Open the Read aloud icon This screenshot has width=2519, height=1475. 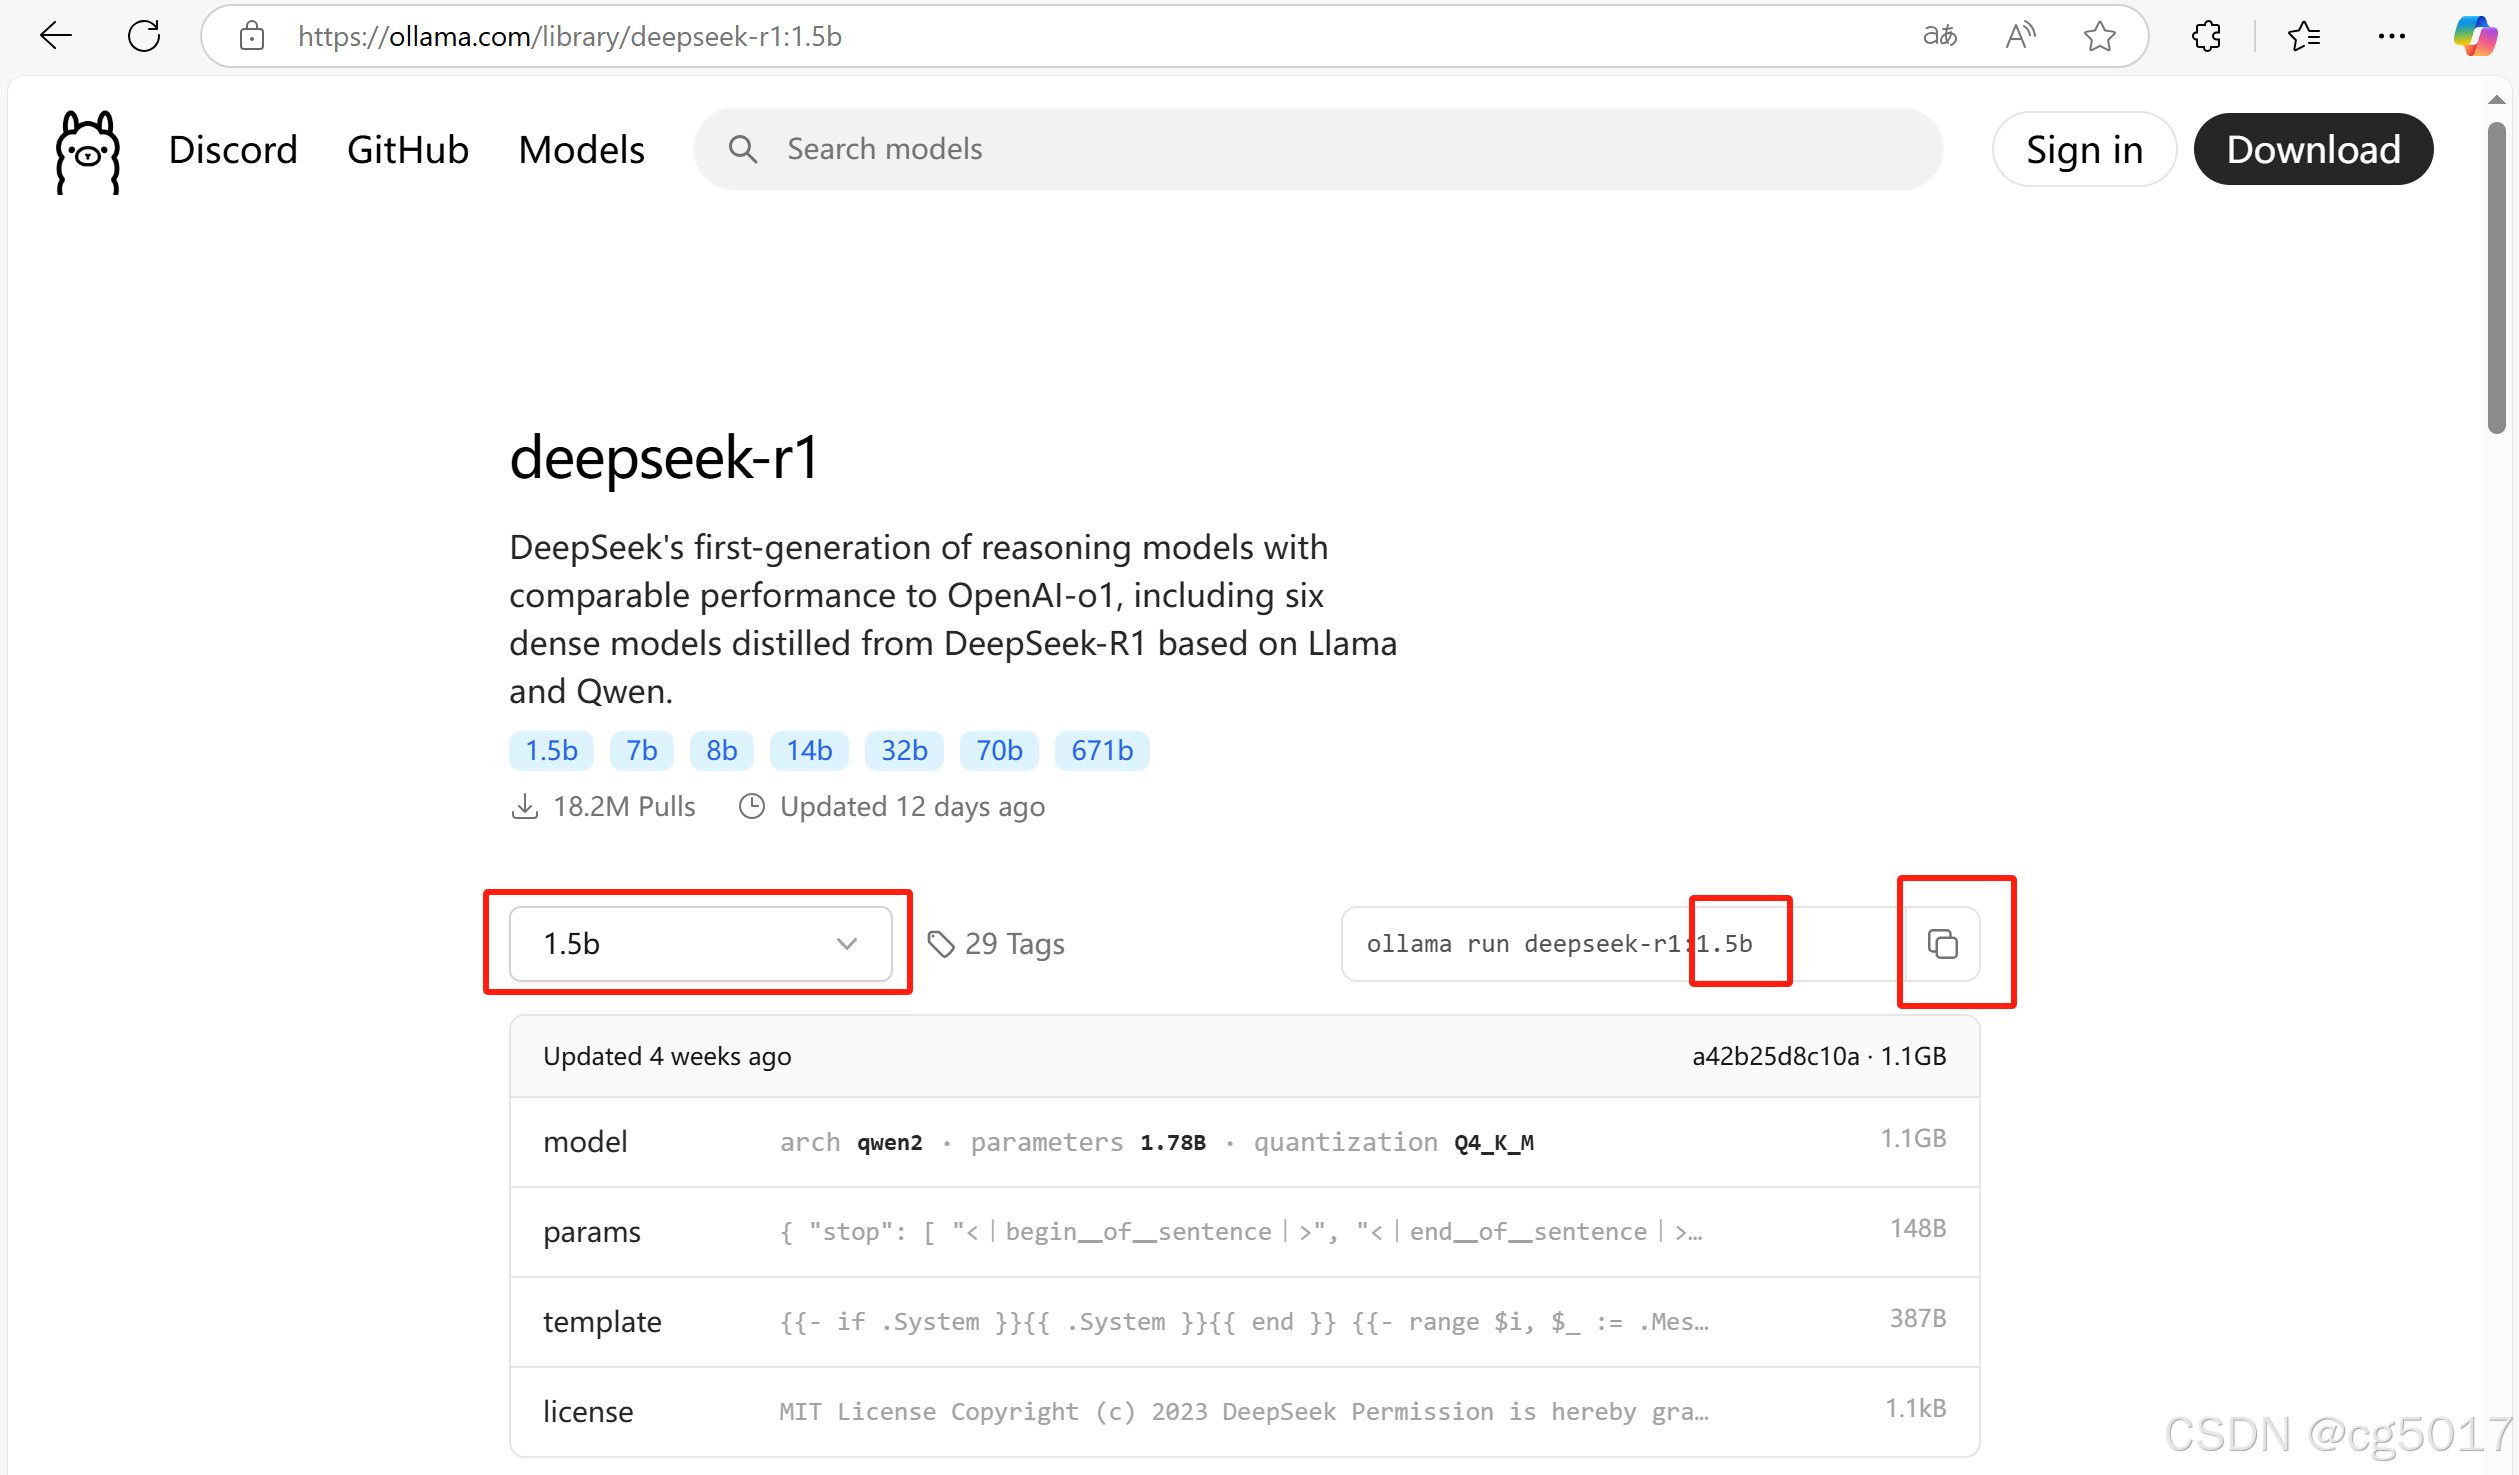coord(2020,37)
